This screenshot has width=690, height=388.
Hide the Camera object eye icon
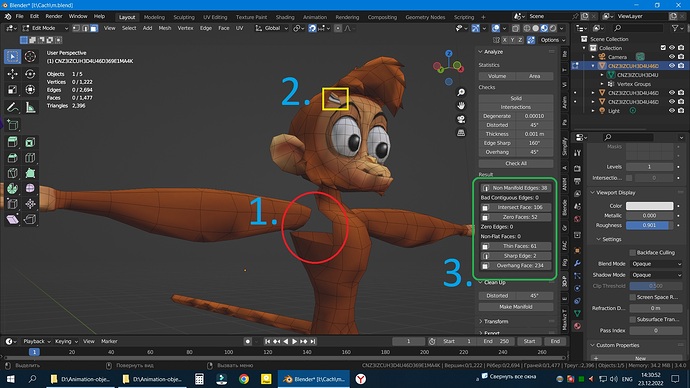click(672, 57)
